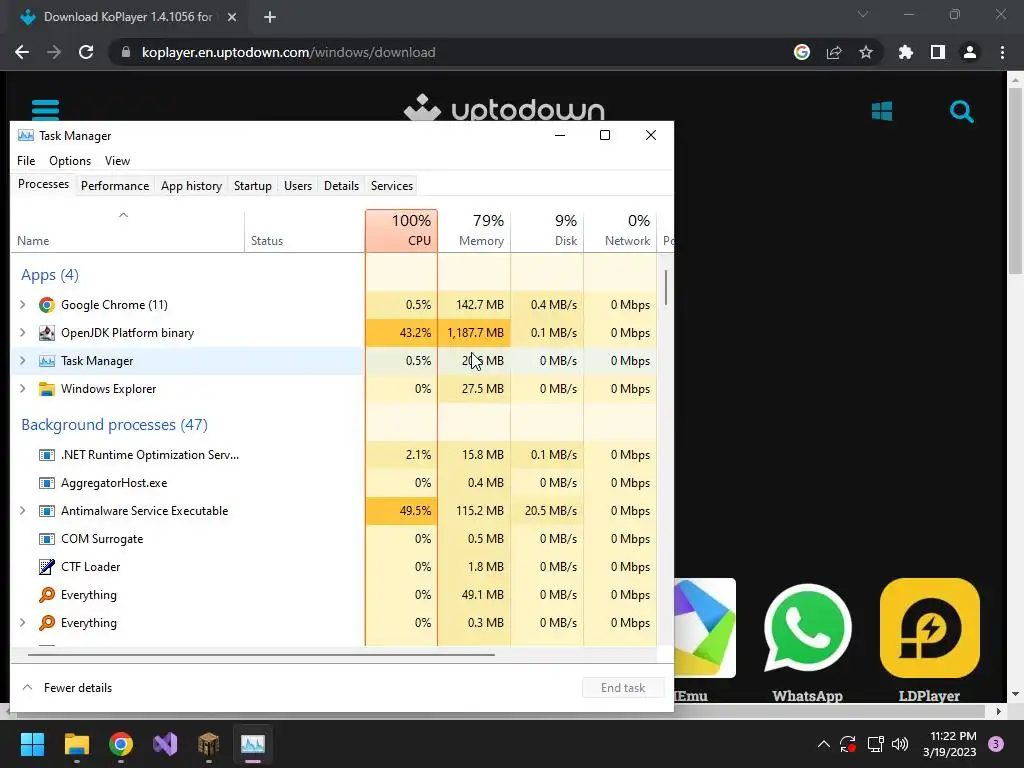
Task: Show hidden system tray icons
Action: [824, 744]
